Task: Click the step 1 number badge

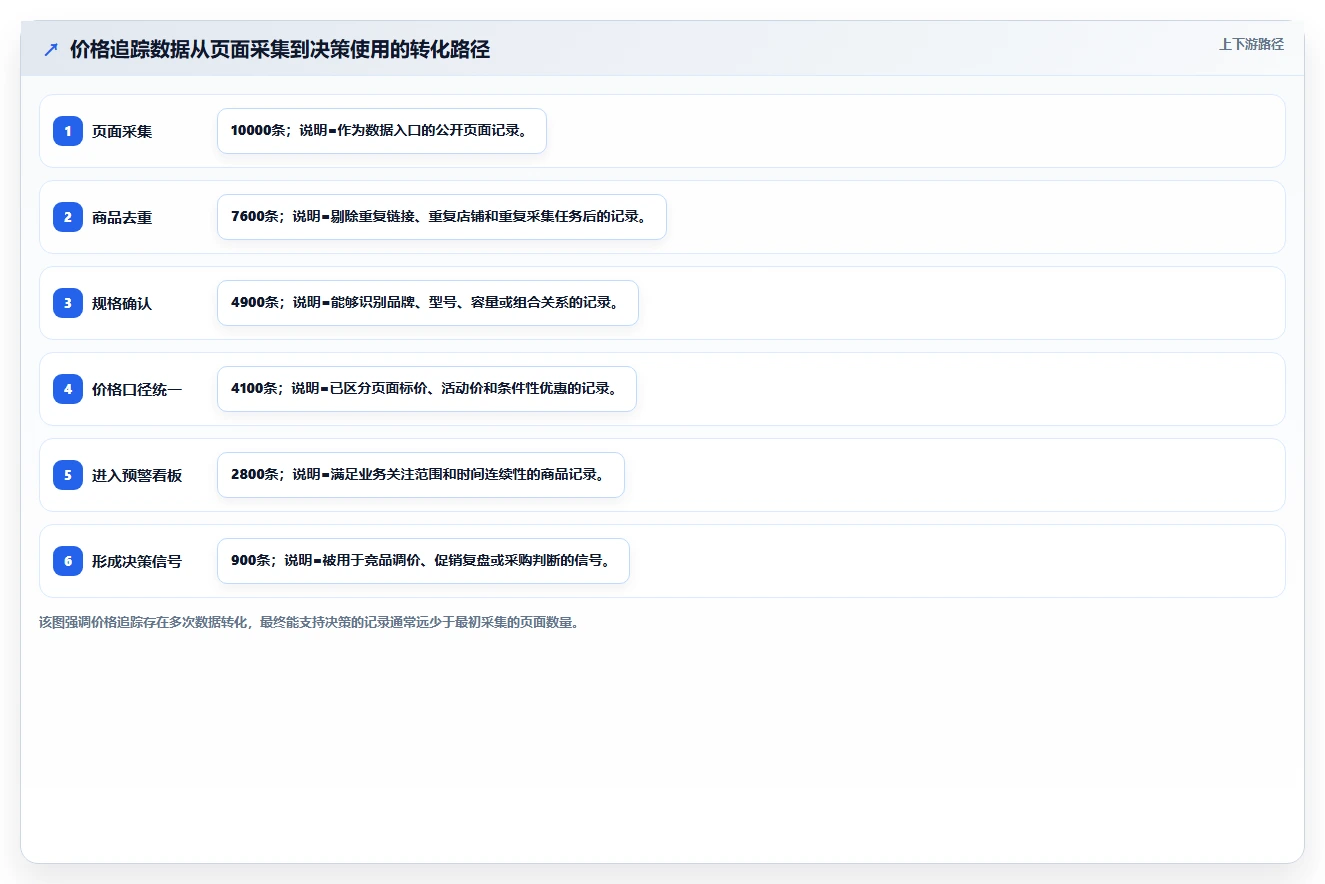Action: (68, 131)
